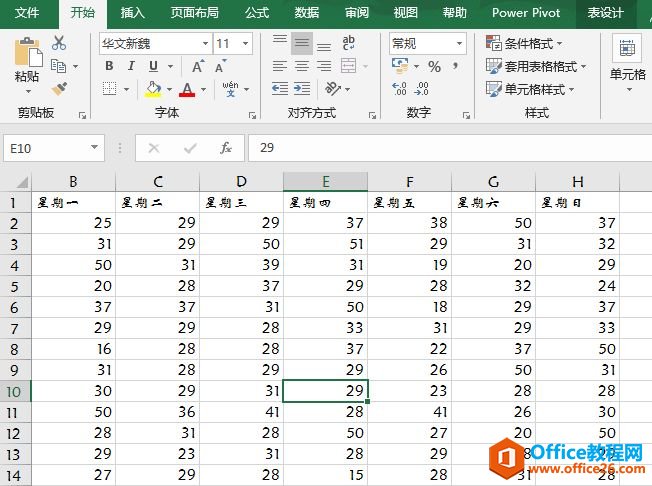Screen dimensions: 652x486
Task: Open number format dropdown 常规
Action: pyautogui.click(x=459, y=43)
